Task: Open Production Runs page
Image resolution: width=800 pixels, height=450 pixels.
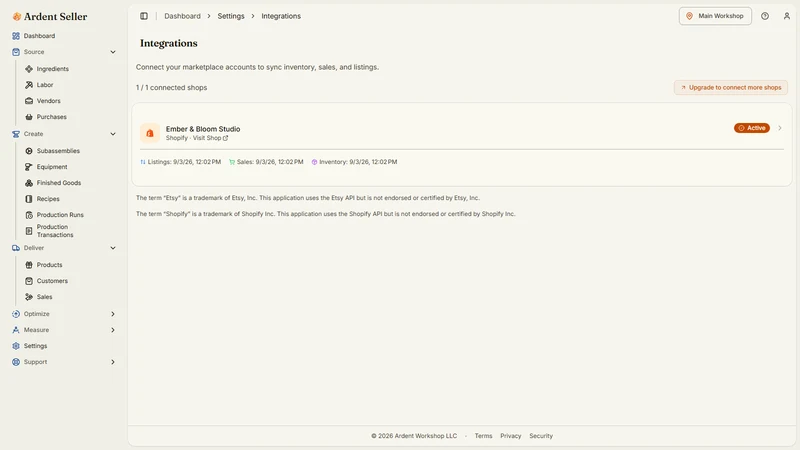Action: coord(60,215)
